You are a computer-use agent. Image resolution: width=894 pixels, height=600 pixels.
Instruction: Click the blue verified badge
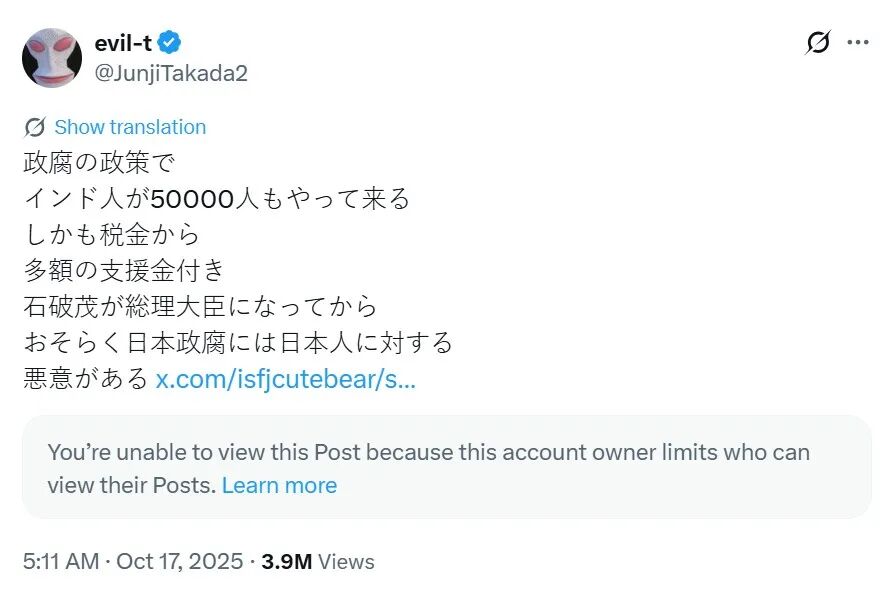(x=171, y=43)
